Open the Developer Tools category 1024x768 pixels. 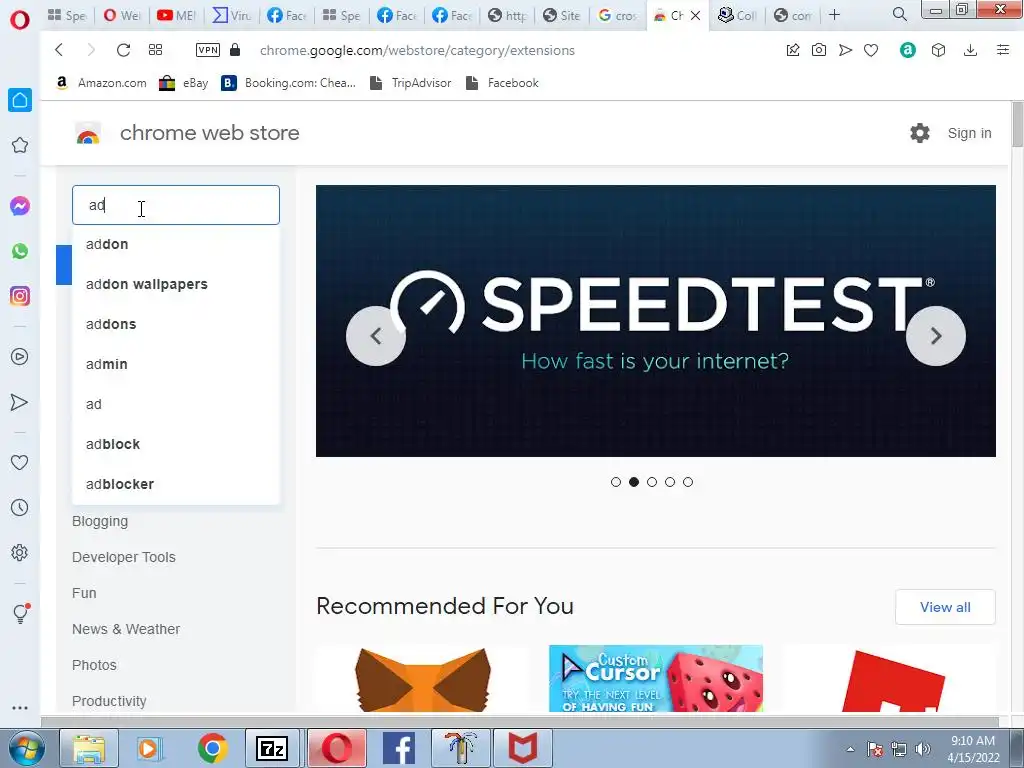tap(123, 557)
